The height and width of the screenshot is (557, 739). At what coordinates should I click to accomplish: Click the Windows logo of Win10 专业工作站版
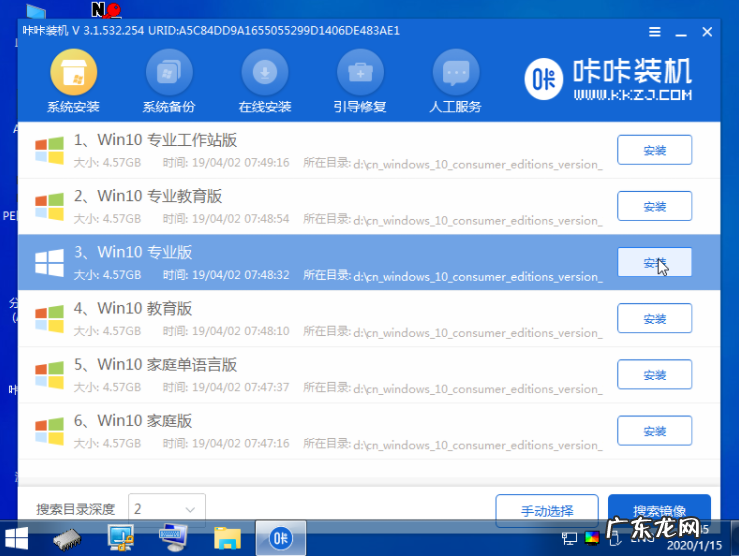(x=49, y=150)
